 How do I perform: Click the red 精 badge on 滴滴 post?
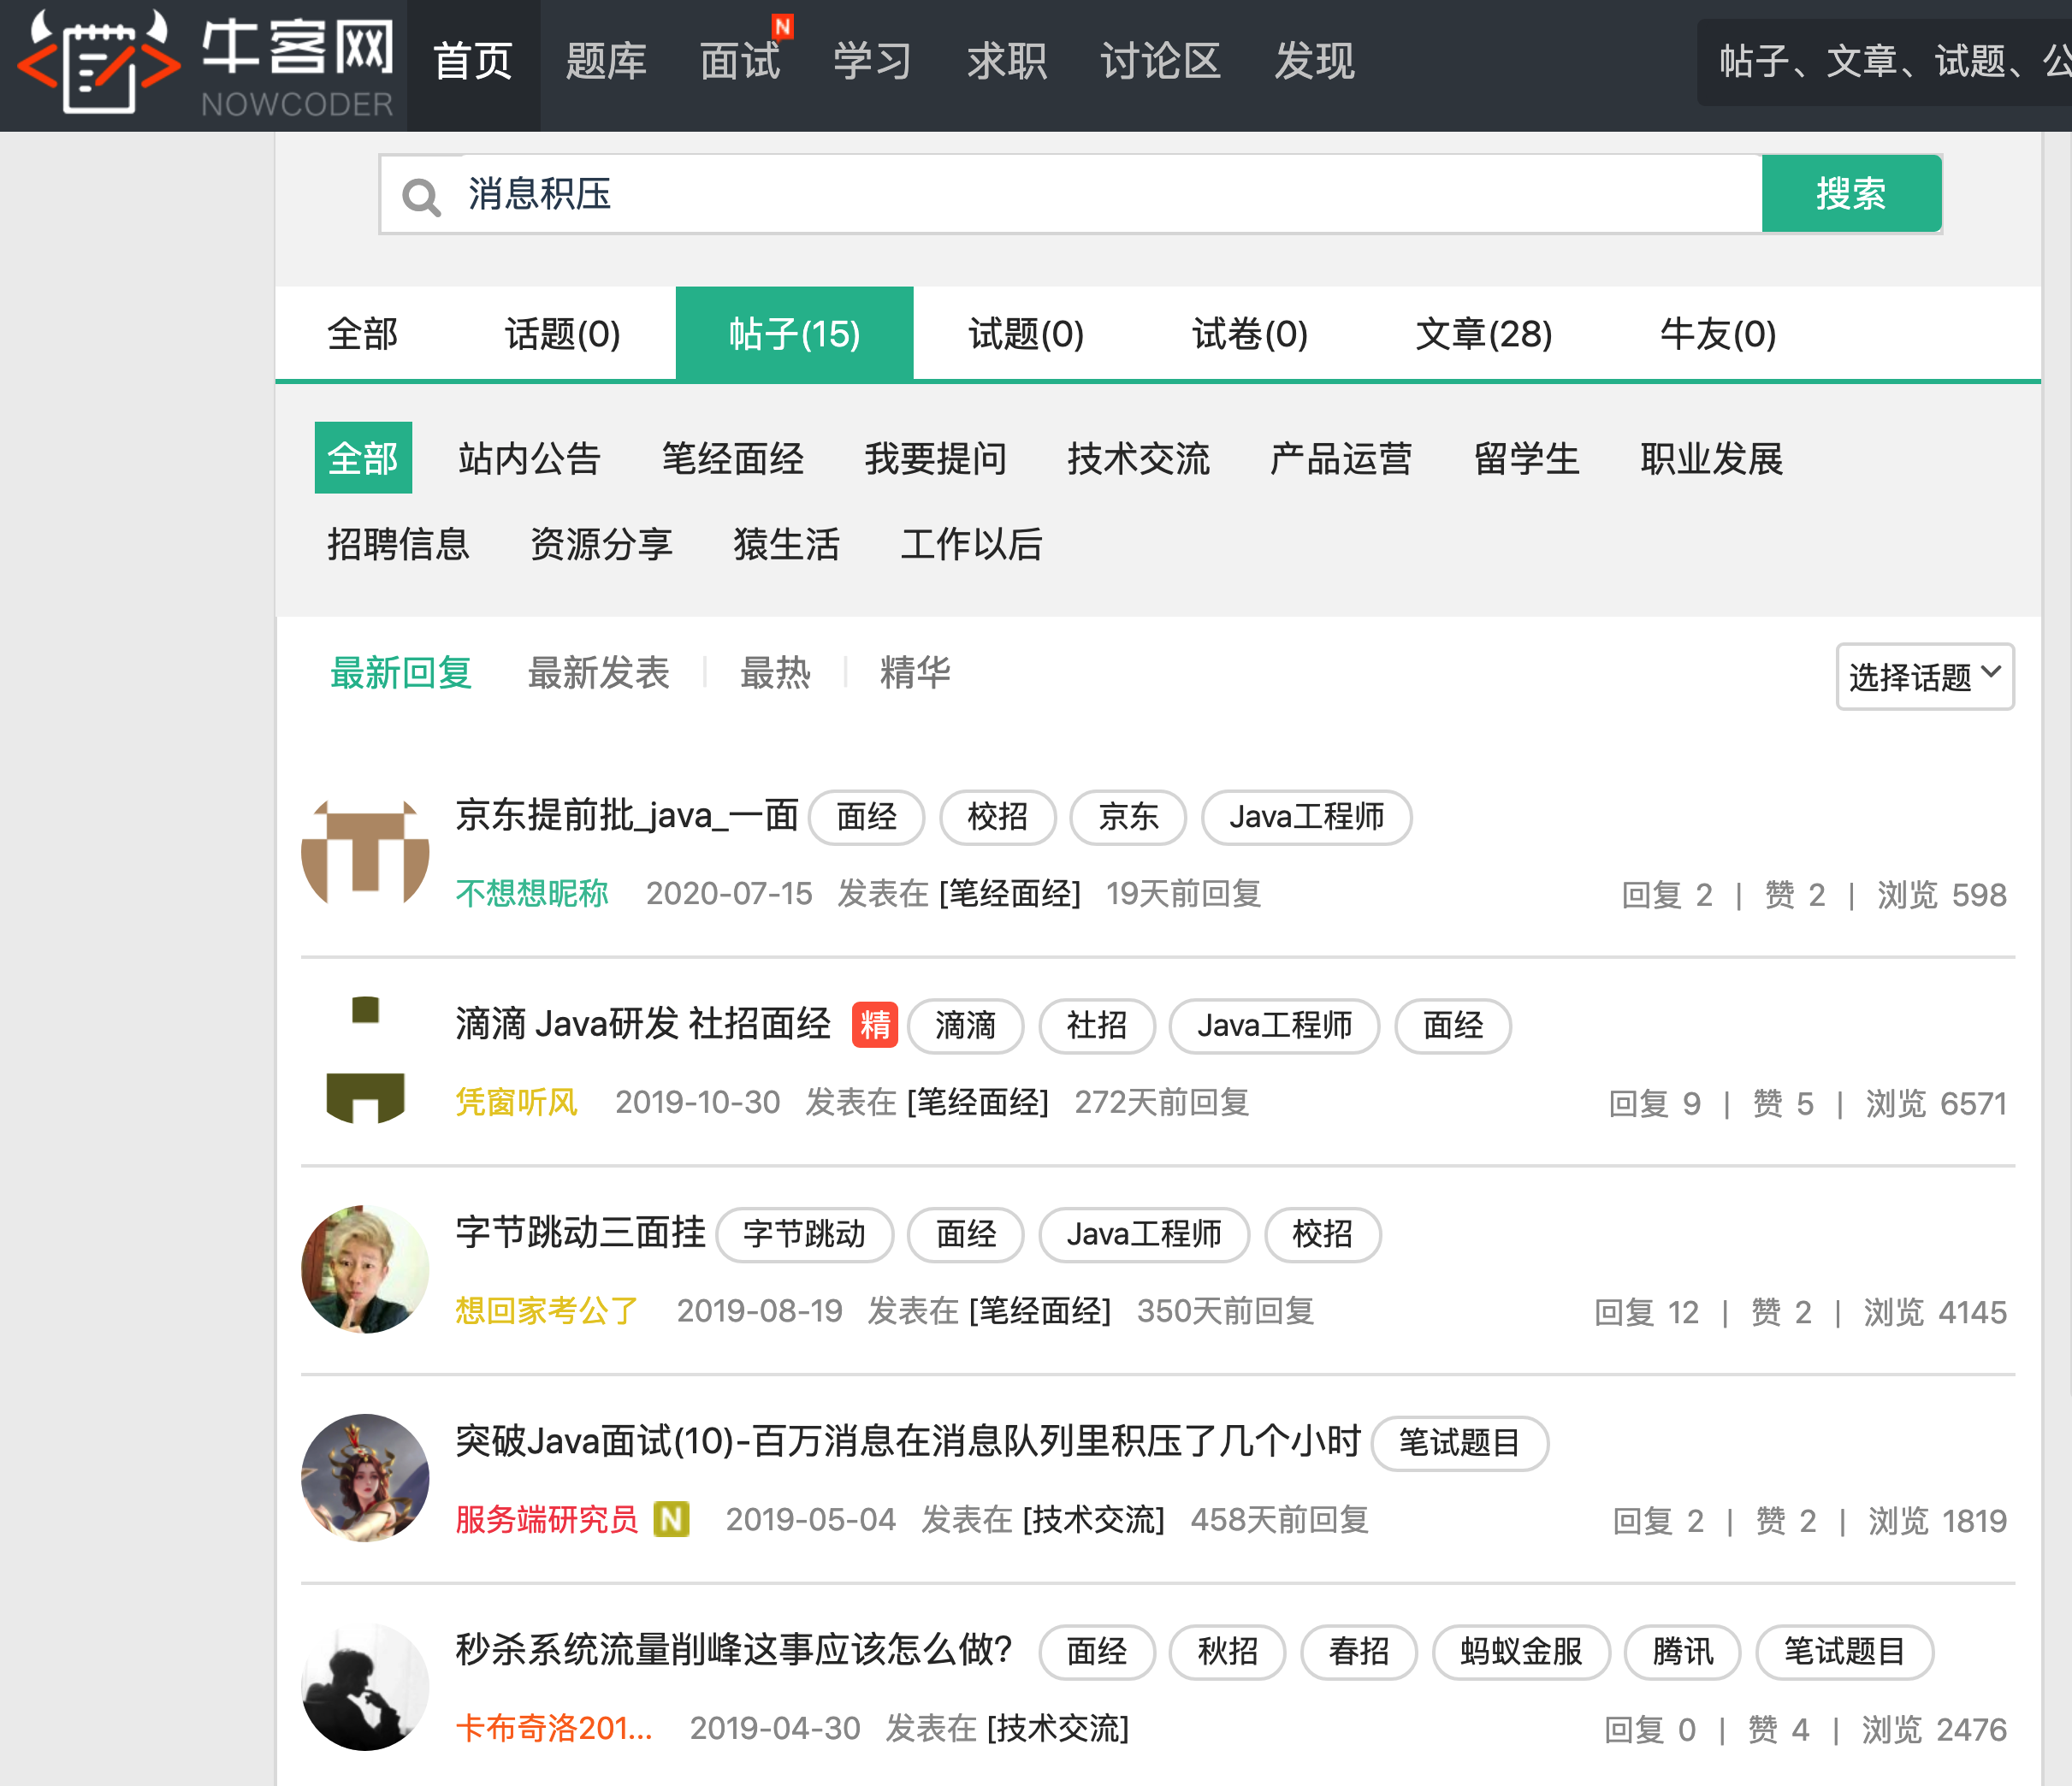[x=874, y=1025]
